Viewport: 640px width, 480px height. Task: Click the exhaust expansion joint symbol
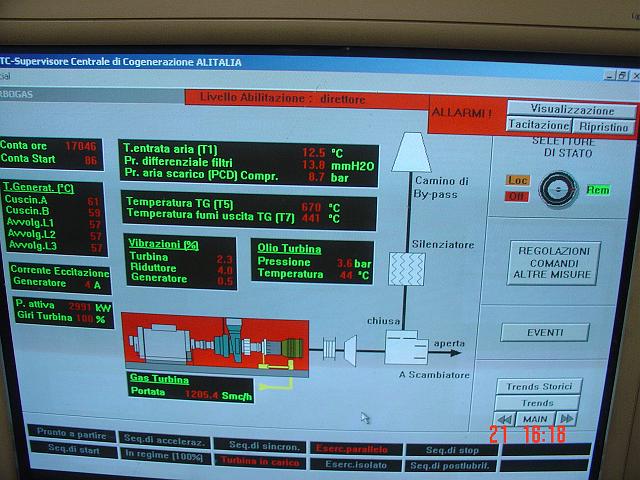(329, 348)
